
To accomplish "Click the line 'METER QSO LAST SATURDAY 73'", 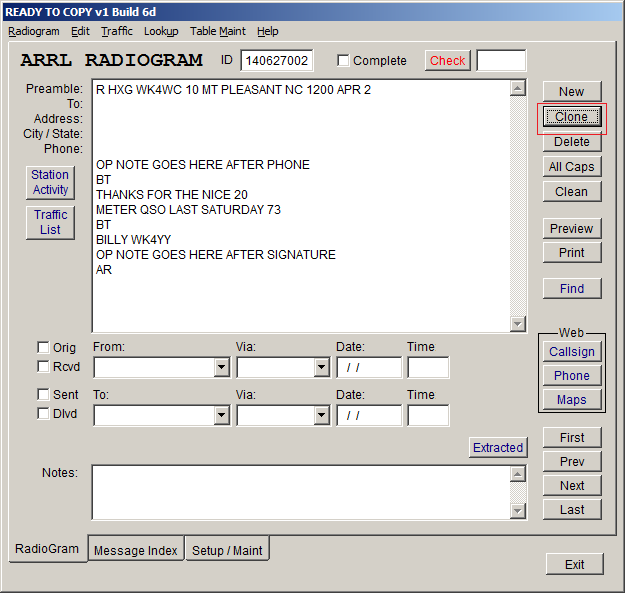I will pos(188,210).
